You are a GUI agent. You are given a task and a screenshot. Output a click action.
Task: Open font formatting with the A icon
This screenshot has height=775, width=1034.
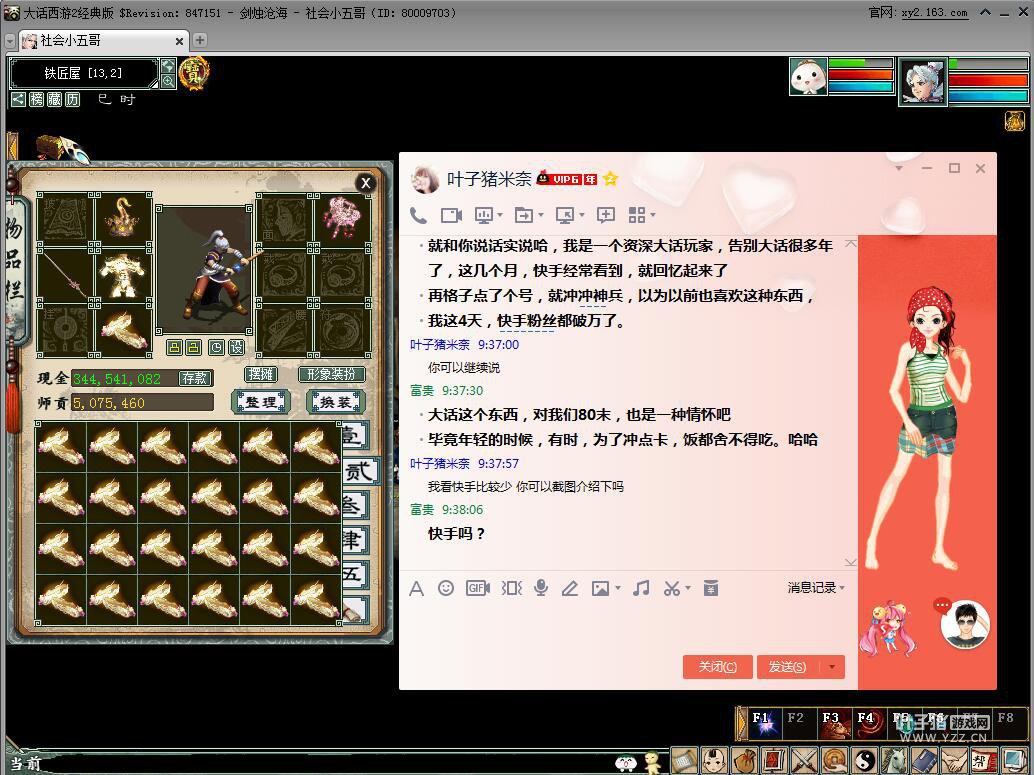coord(416,588)
